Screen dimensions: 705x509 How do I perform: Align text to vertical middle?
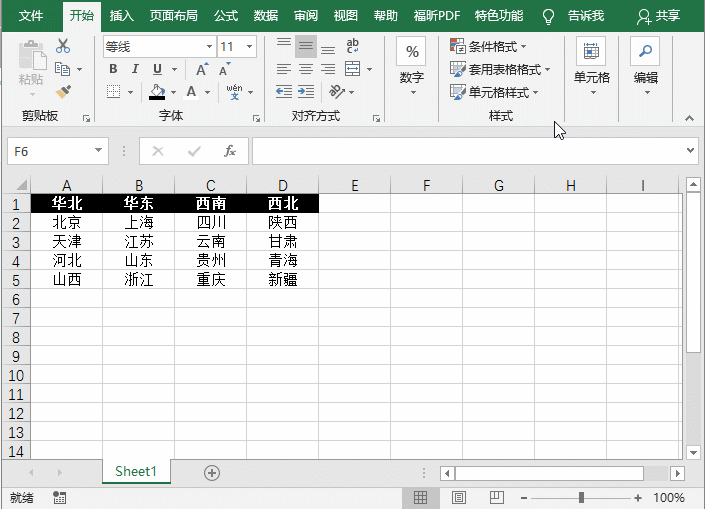point(306,46)
